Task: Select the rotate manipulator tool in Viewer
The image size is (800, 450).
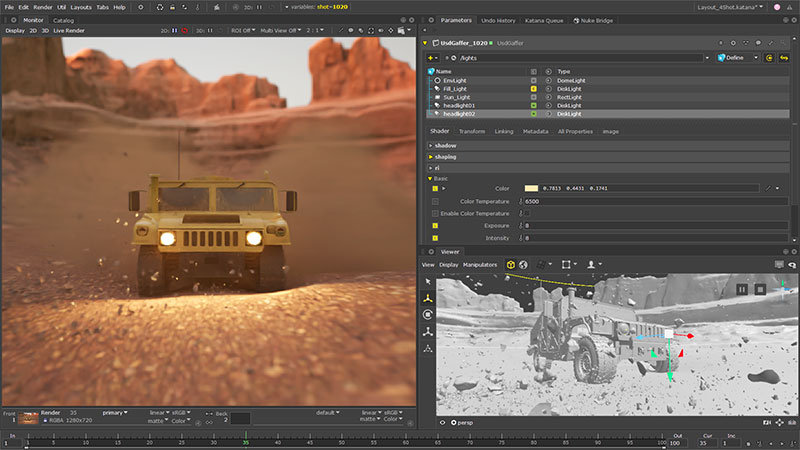Action: (x=428, y=314)
